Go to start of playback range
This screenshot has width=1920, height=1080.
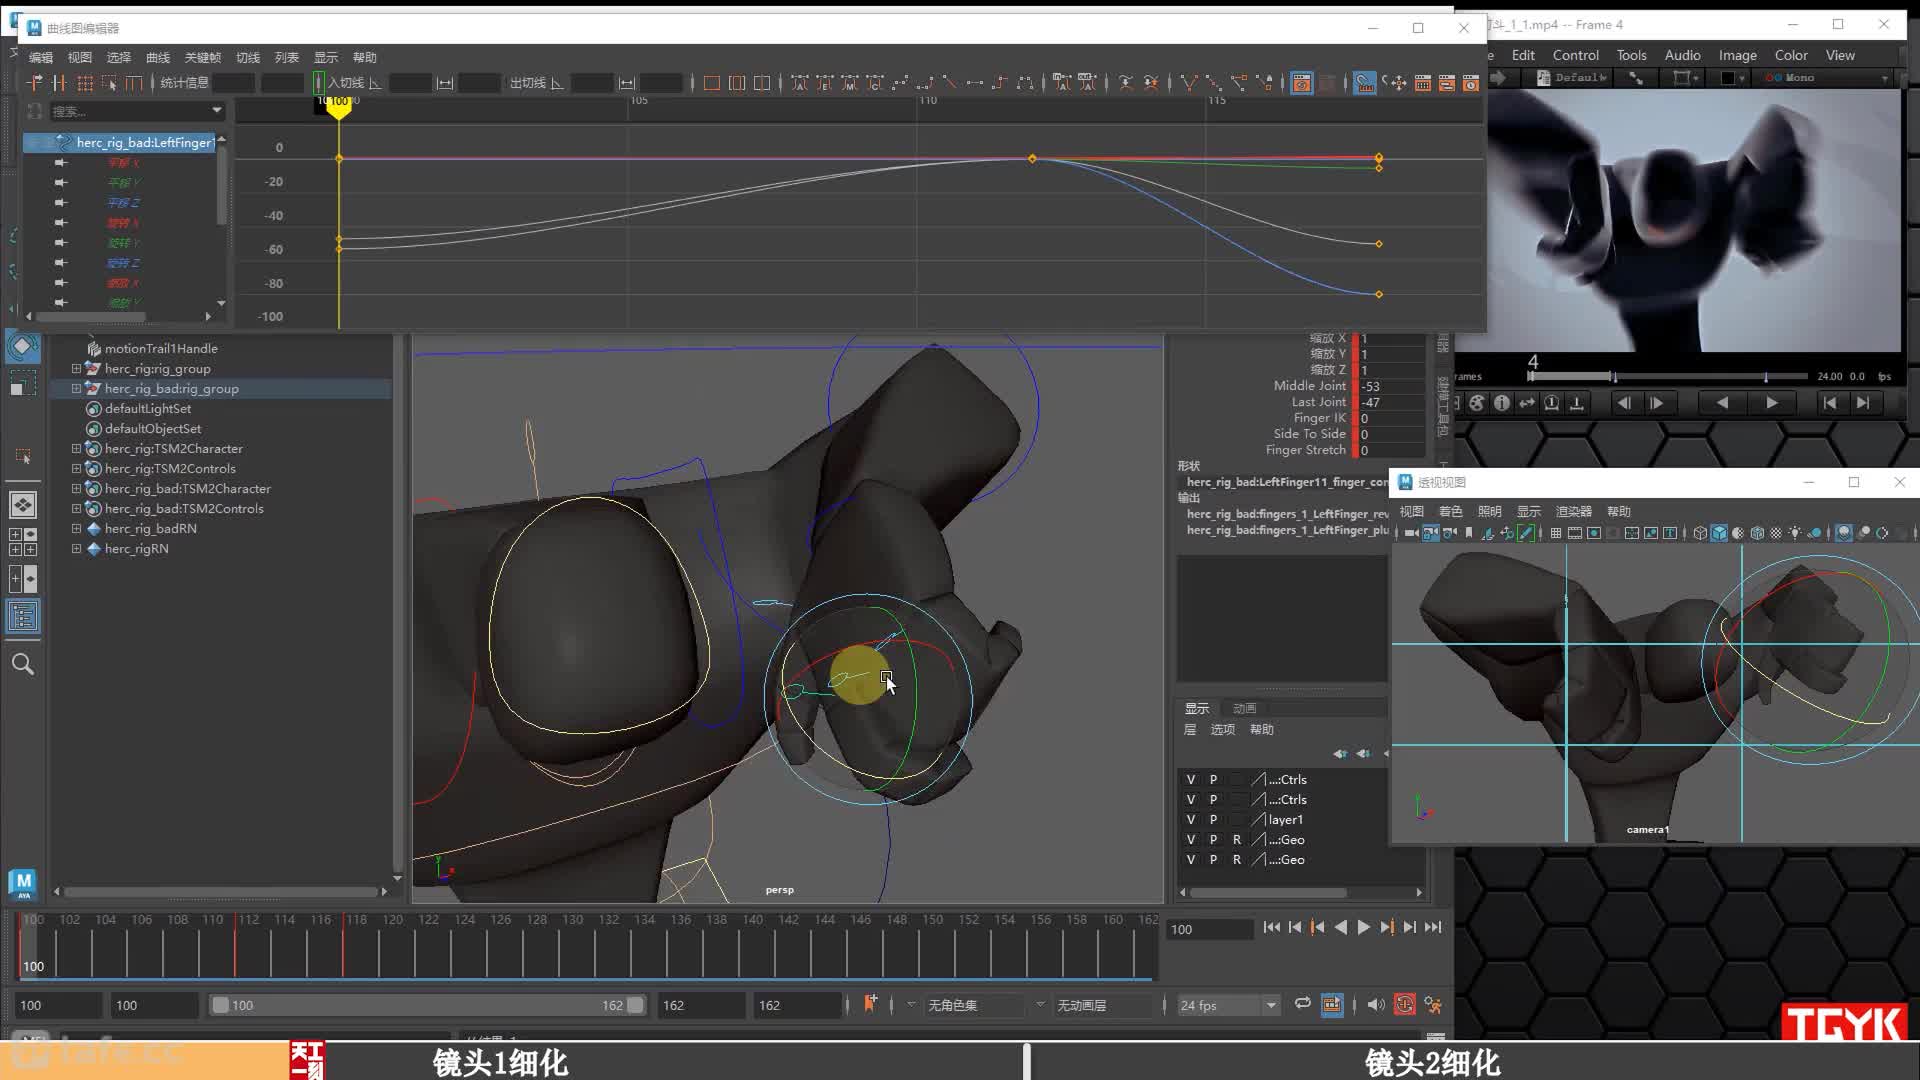coord(1271,927)
